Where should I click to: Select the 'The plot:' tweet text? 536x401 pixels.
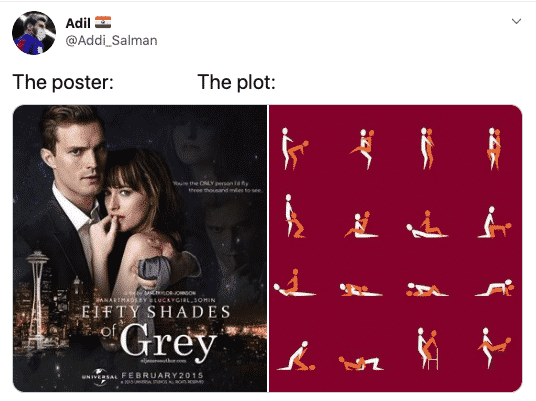point(237,82)
